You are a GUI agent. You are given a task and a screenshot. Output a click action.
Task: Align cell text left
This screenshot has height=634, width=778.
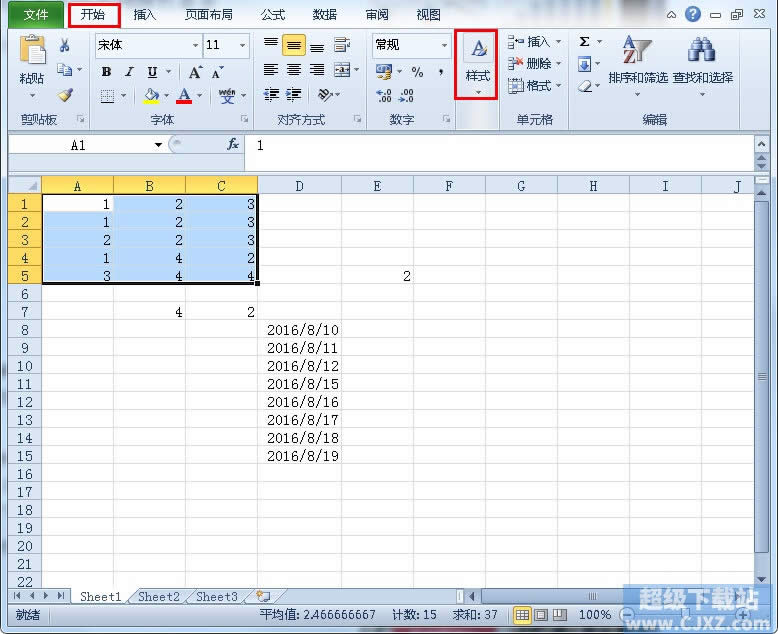pos(270,70)
